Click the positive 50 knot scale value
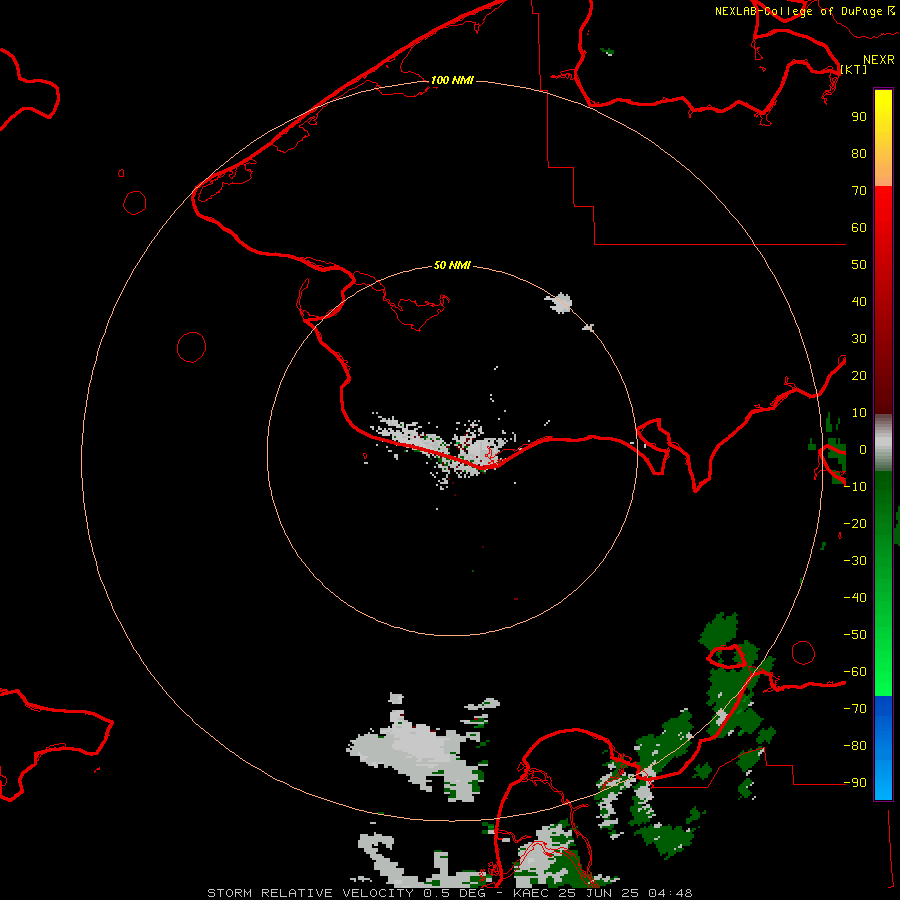The width and height of the screenshot is (900, 900). [x=859, y=265]
